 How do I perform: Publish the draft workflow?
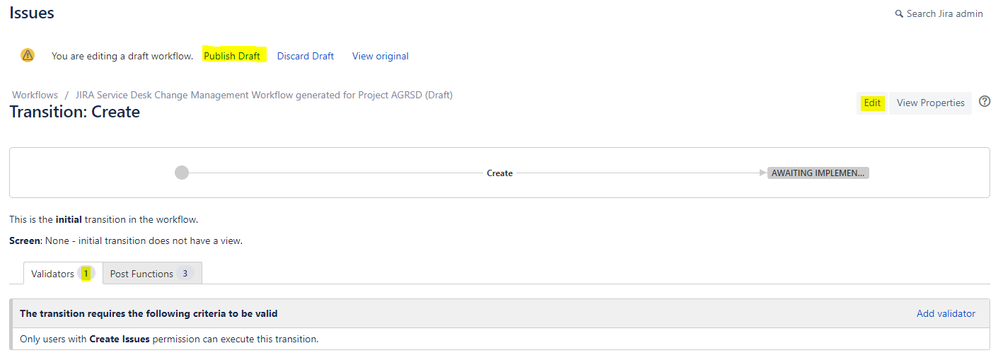coord(232,56)
